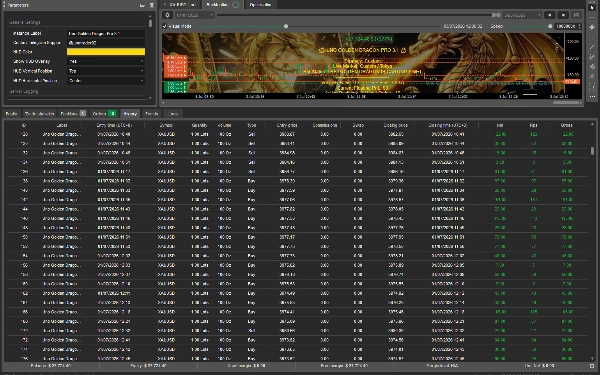
Task: Select the history row with ID 144
Action: (297, 209)
